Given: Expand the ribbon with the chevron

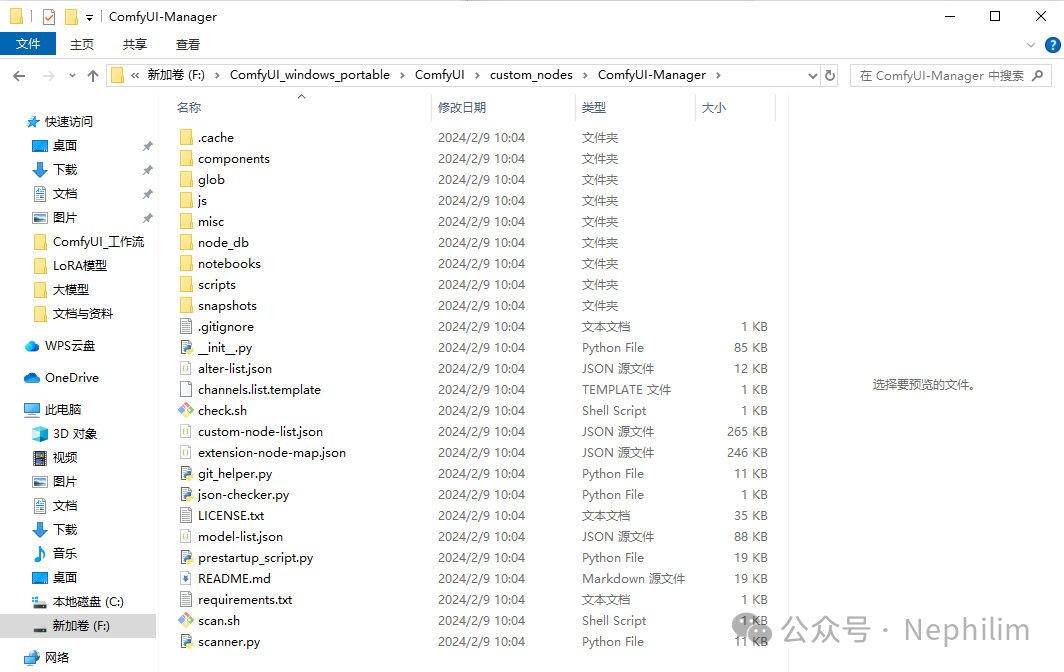Looking at the screenshot, I should tap(1031, 45).
